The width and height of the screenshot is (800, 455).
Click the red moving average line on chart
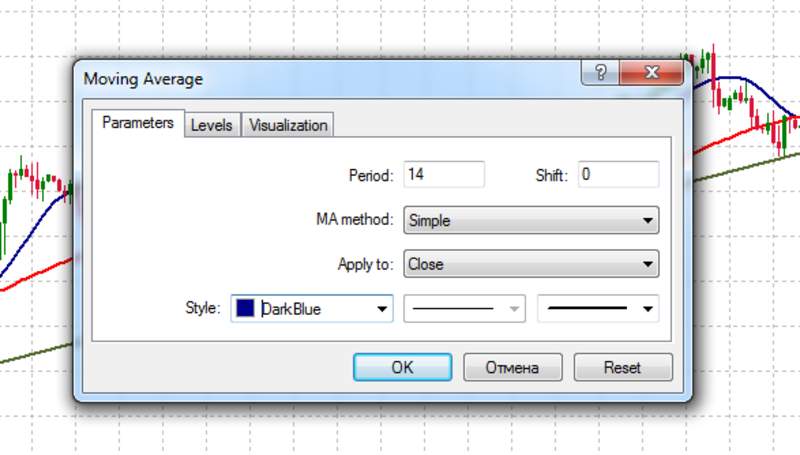(30, 276)
